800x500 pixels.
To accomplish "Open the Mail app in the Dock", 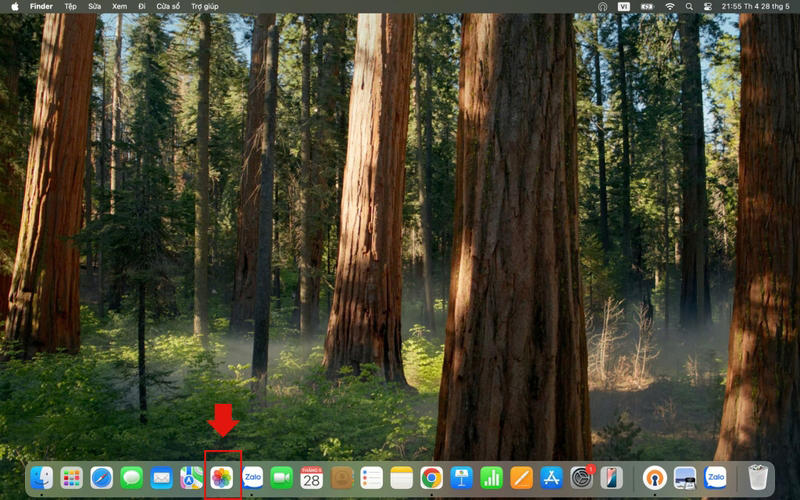I will click(162, 478).
